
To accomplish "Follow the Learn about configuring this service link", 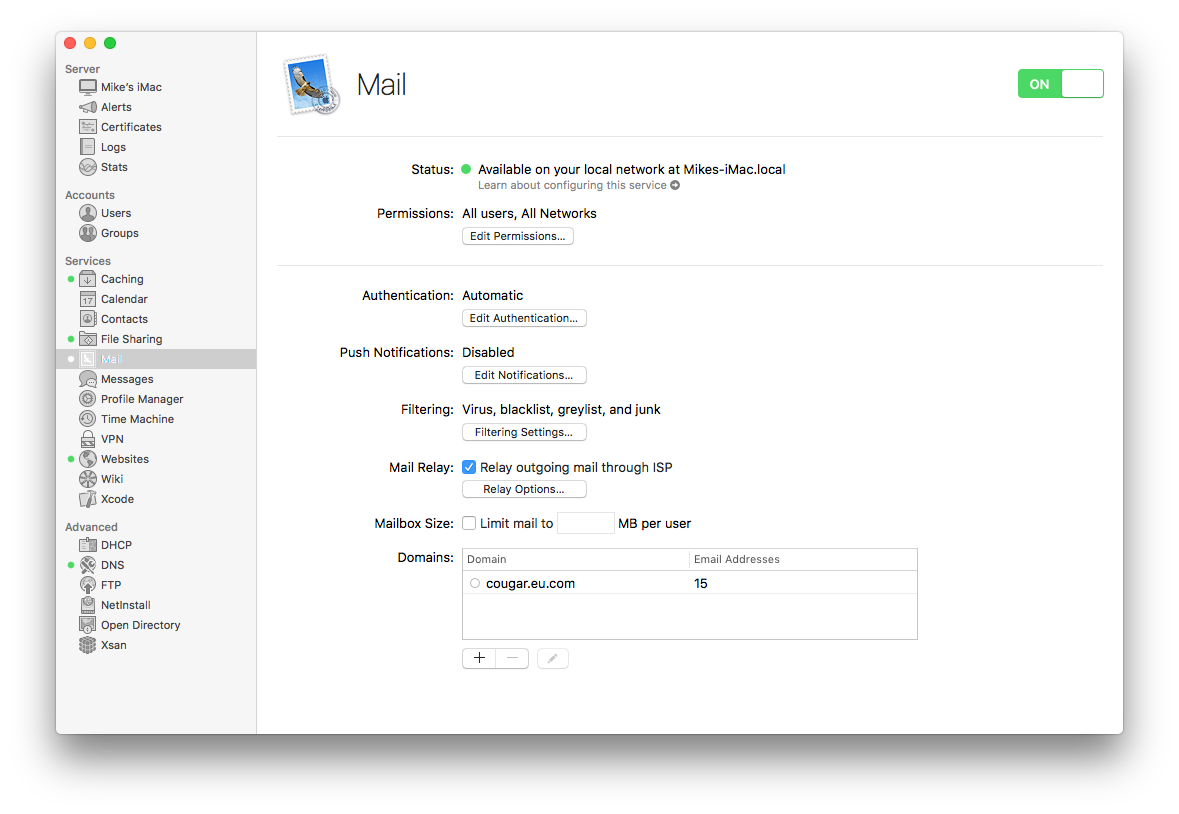I will (572, 186).
